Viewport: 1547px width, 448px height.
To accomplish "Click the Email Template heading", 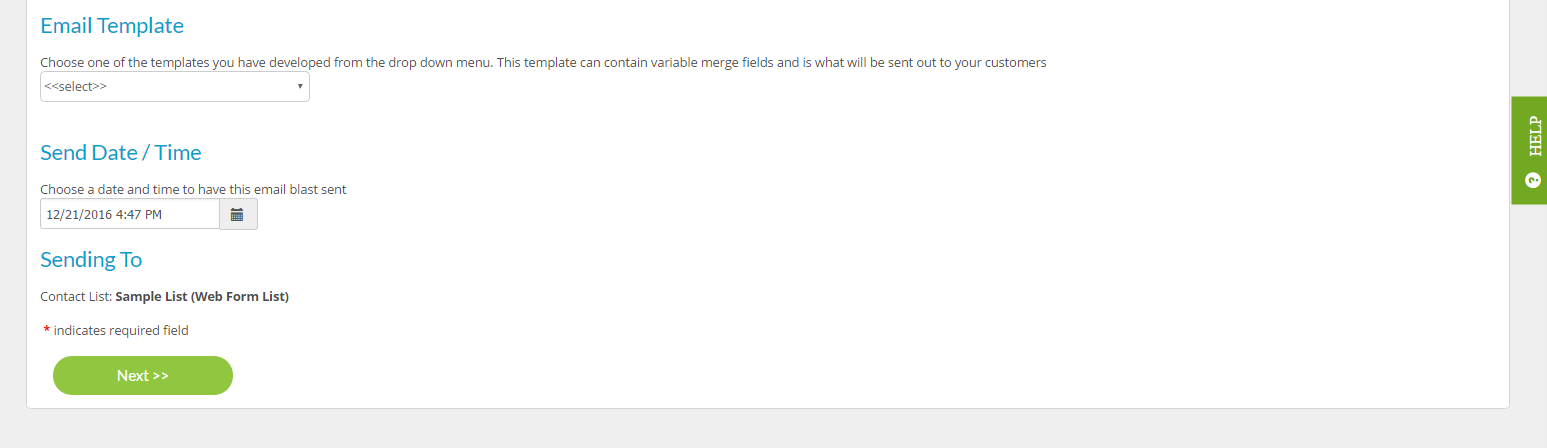I will pos(112,26).
